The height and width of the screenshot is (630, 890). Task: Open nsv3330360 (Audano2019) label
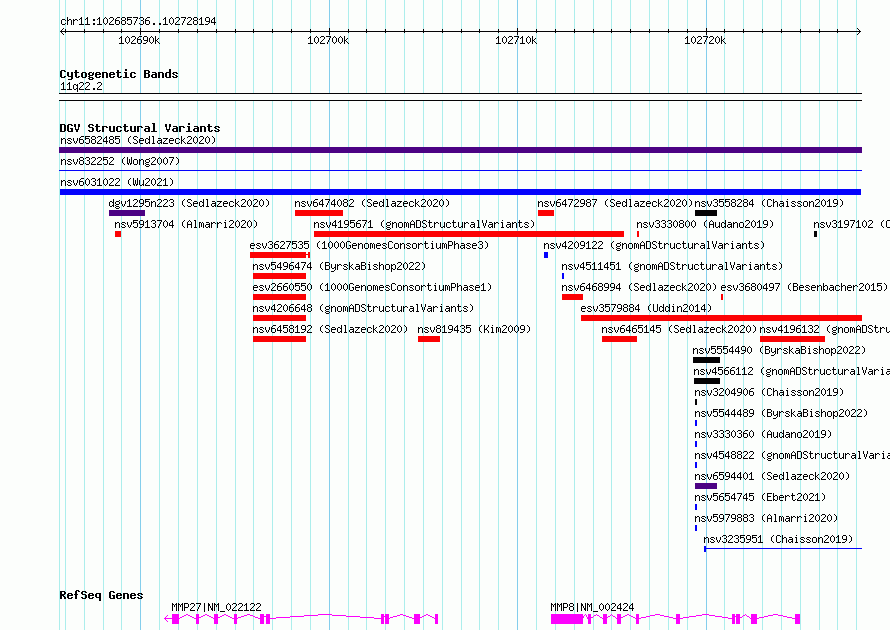coord(763,434)
